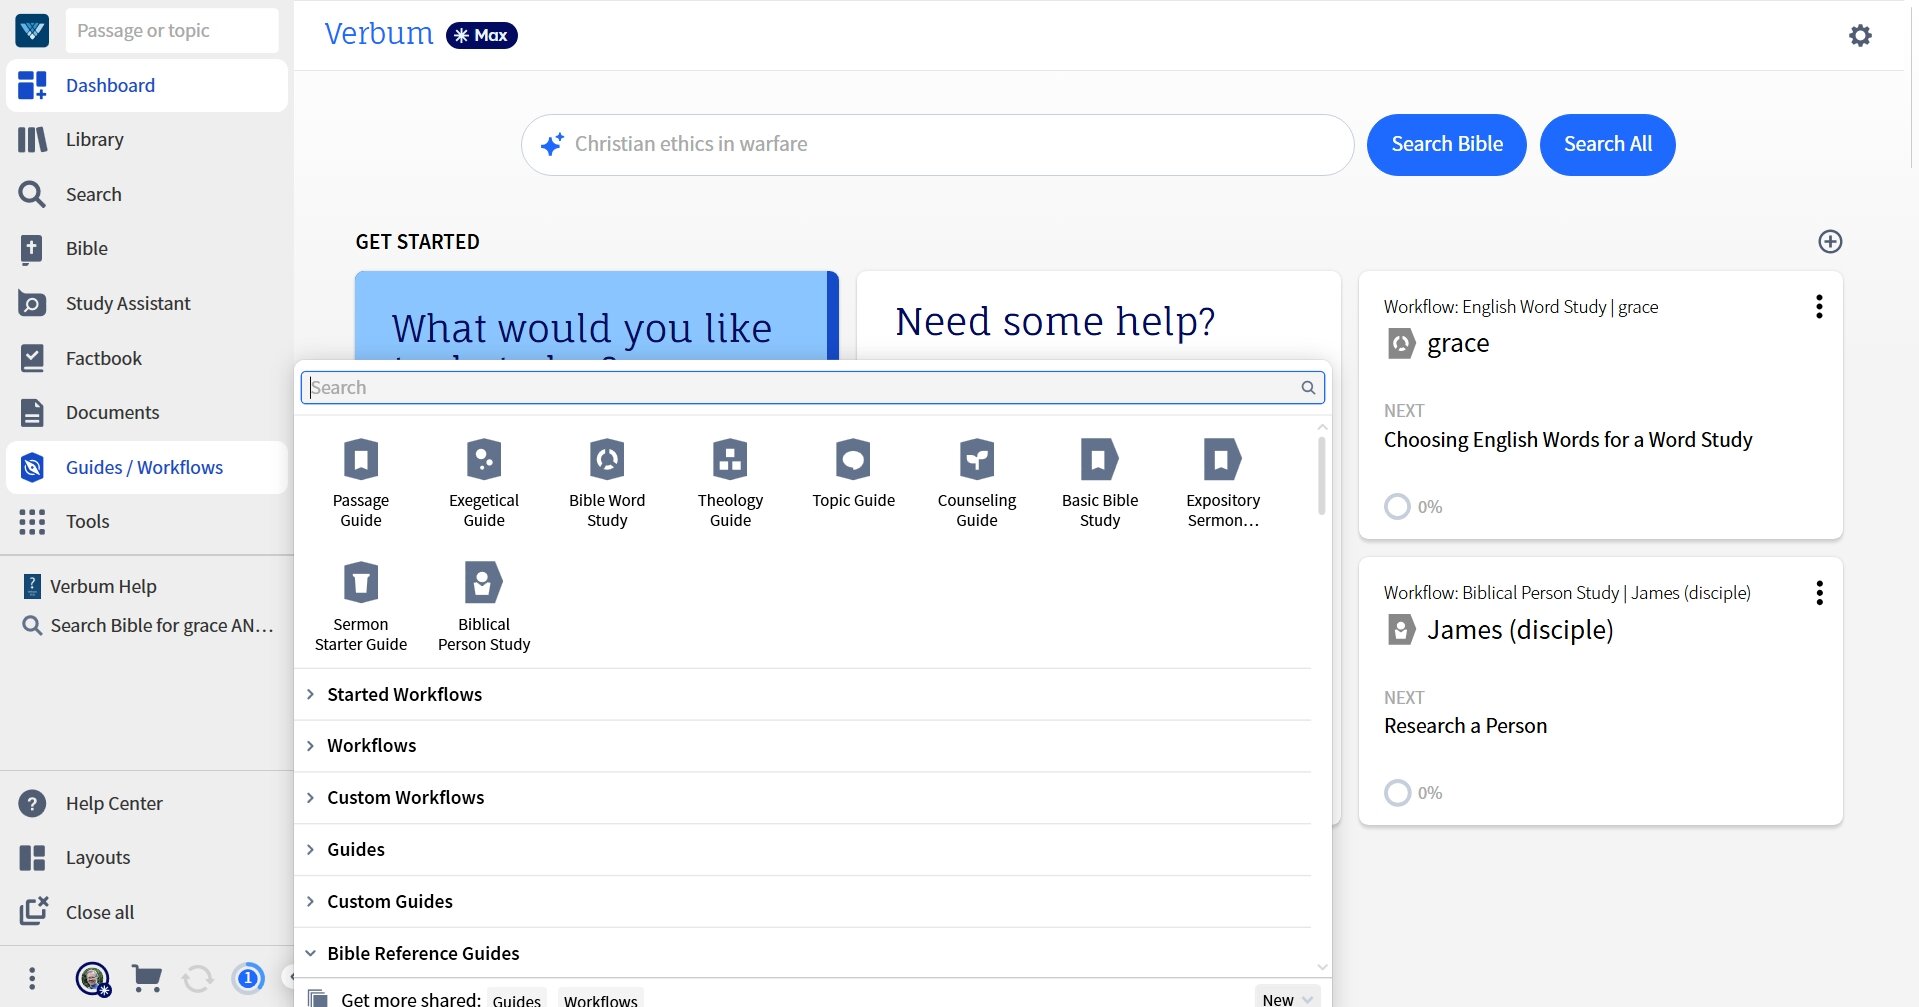Click the Max badge
The height and width of the screenshot is (1007, 1919).
[482, 36]
